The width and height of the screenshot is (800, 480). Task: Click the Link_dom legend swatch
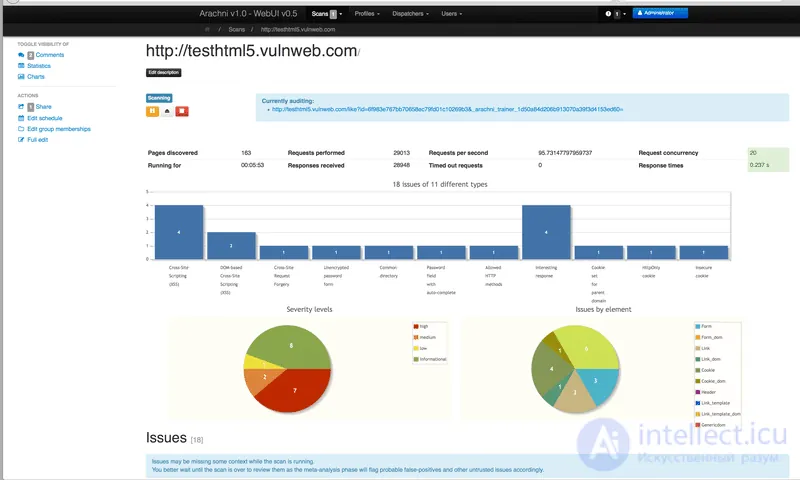[697, 359]
